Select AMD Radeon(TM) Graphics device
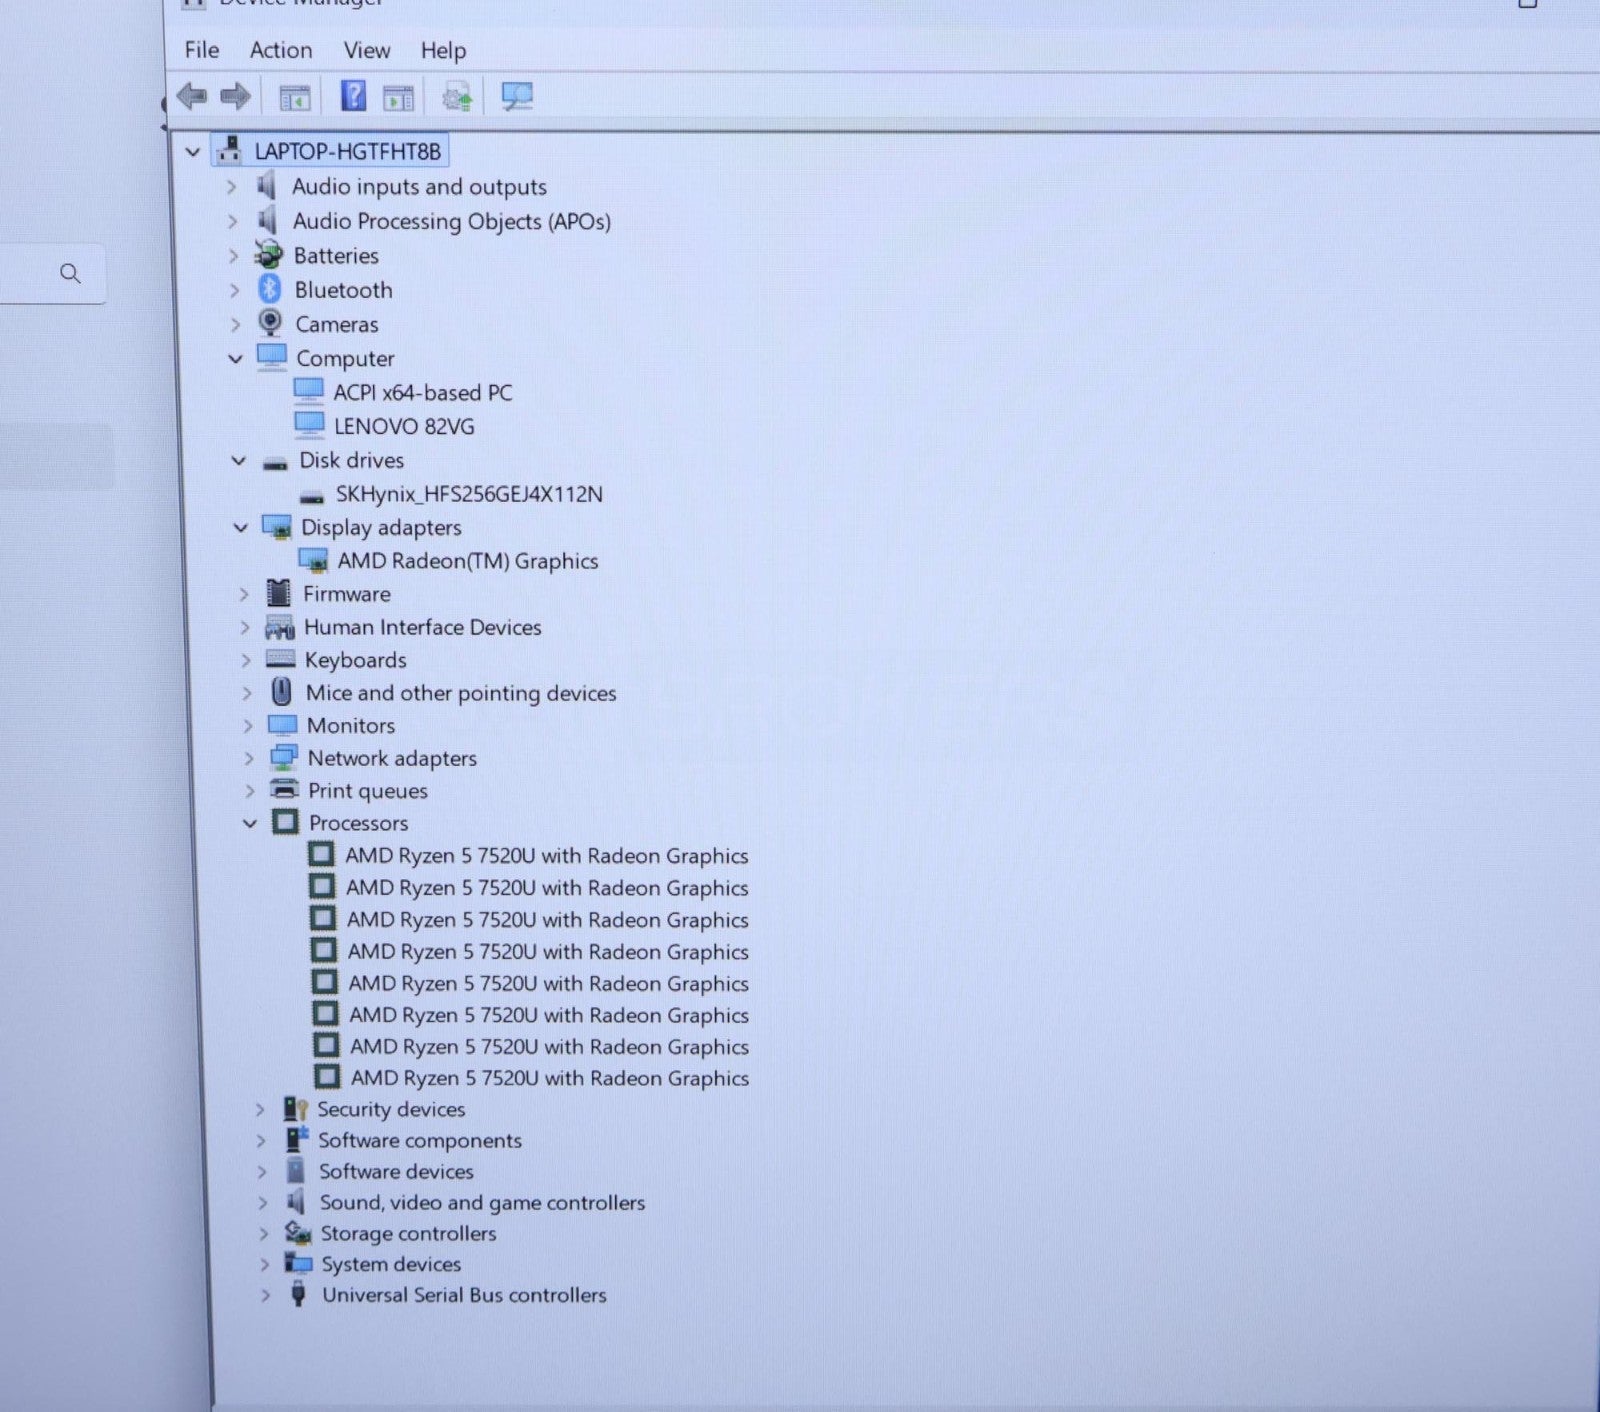 tap(467, 561)
